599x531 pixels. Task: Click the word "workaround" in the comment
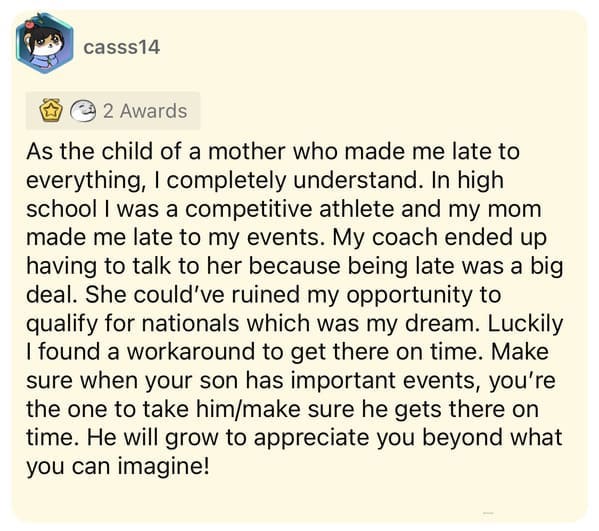click(191, 352)
